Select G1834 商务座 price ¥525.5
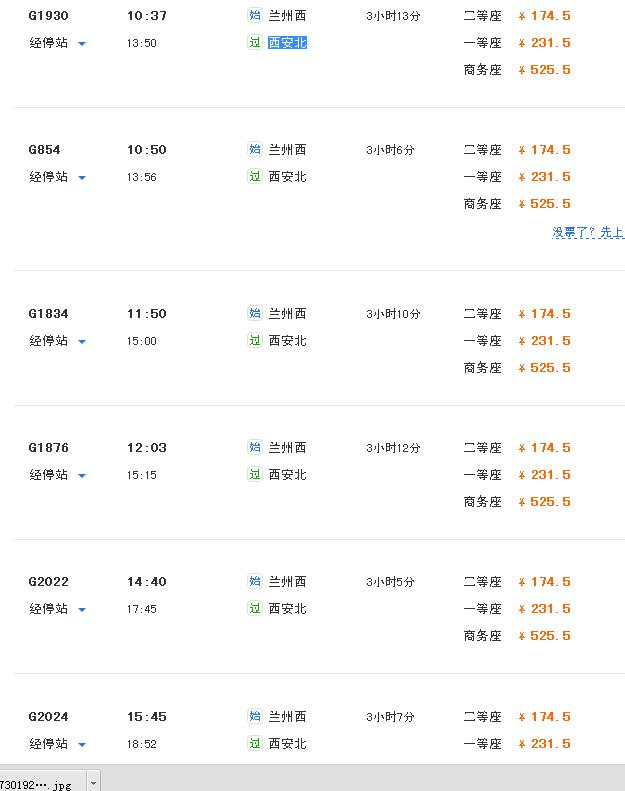Image resolution: width=625 pixels, height=791 pixels. coord(545,368)
